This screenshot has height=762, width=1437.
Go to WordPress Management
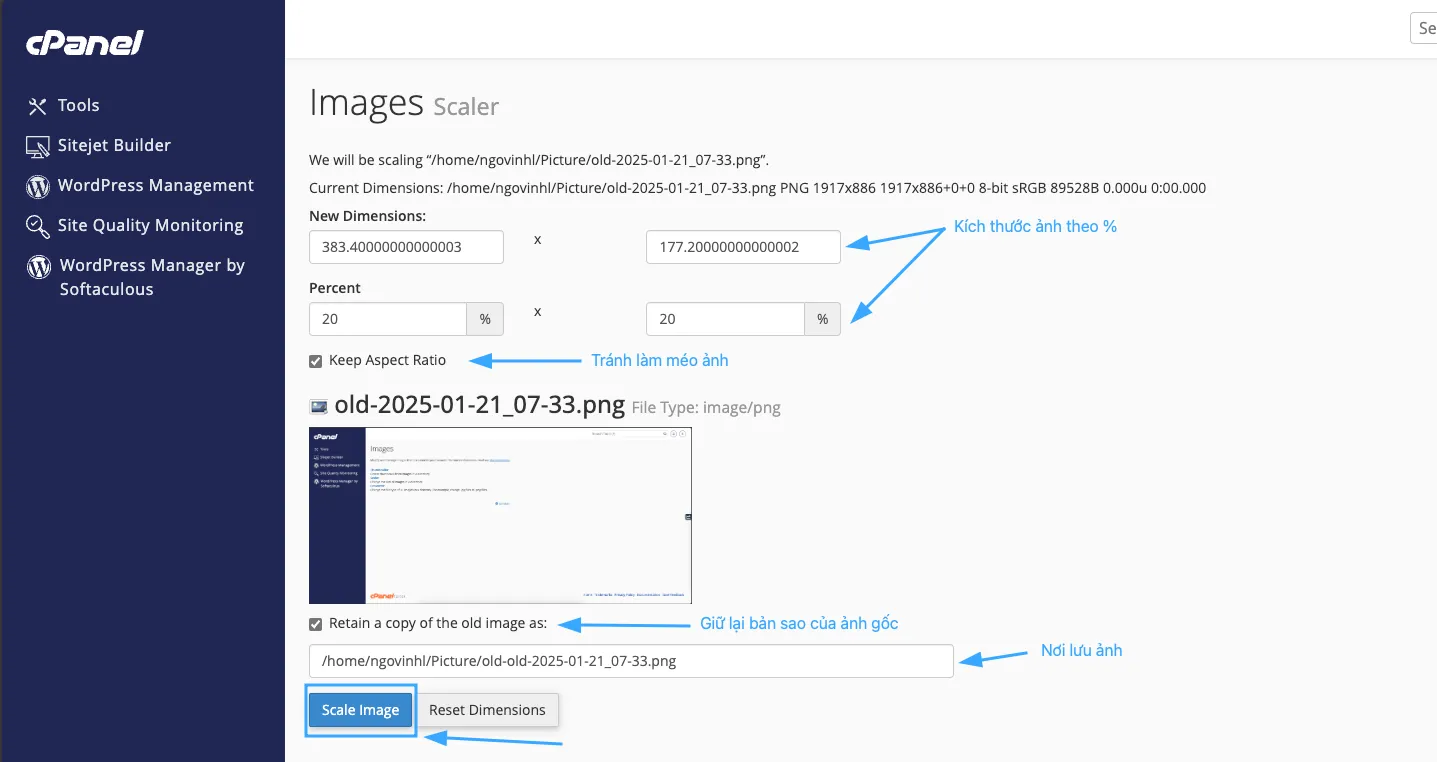(156, 185)
